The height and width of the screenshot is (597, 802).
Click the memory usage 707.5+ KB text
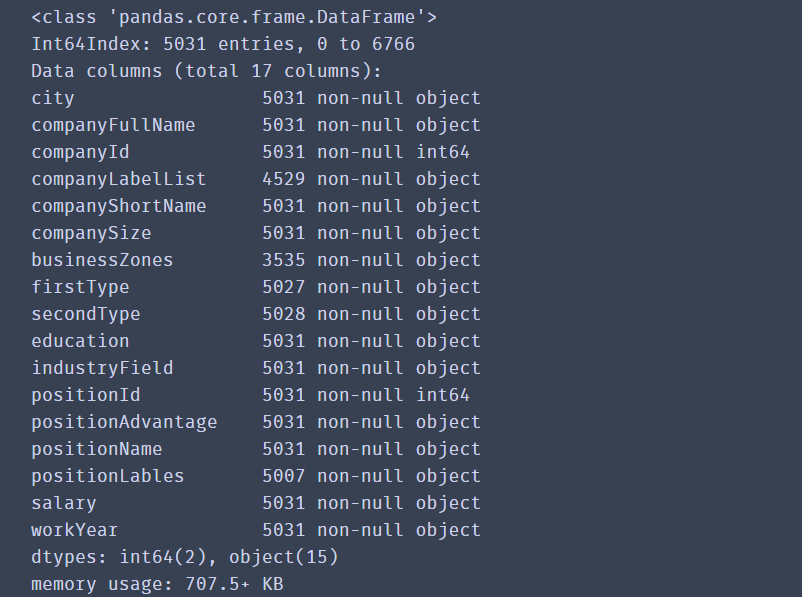point(157,584)
